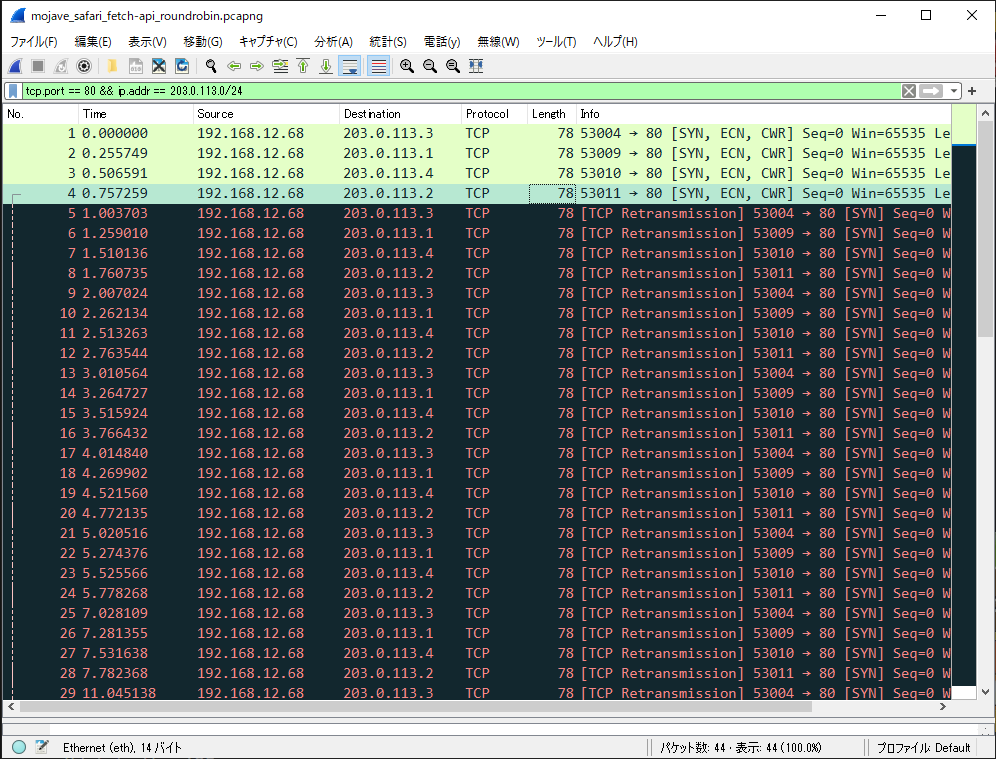Click the restart capture icon
Viewport: 996px width, 759px height.
tap(61, 66)
